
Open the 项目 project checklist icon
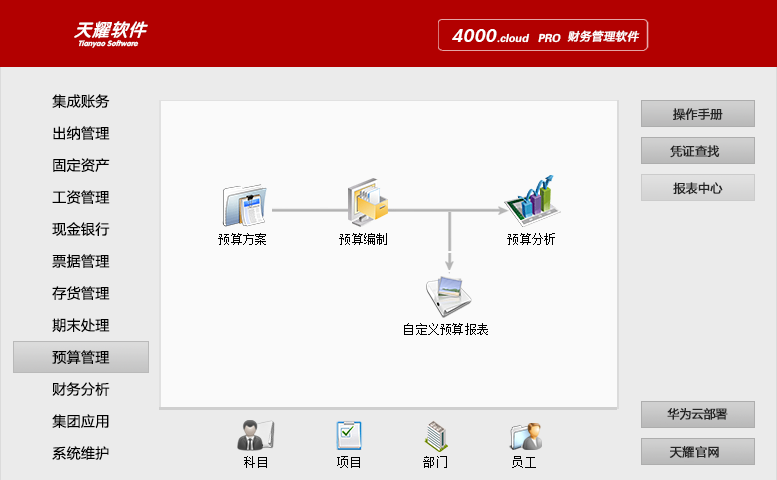pos(348,437)
